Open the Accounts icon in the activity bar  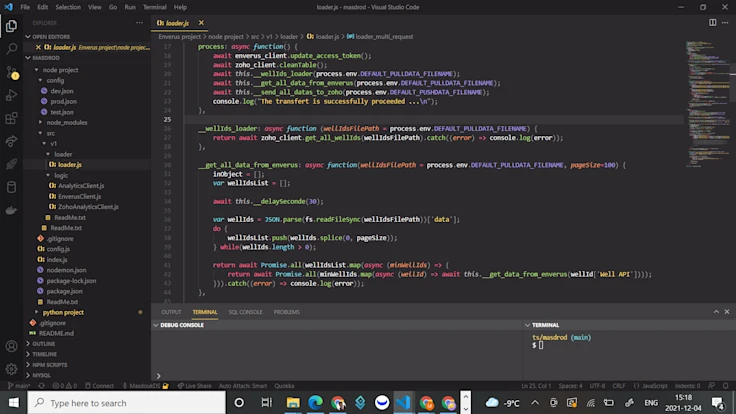(11, 346)
